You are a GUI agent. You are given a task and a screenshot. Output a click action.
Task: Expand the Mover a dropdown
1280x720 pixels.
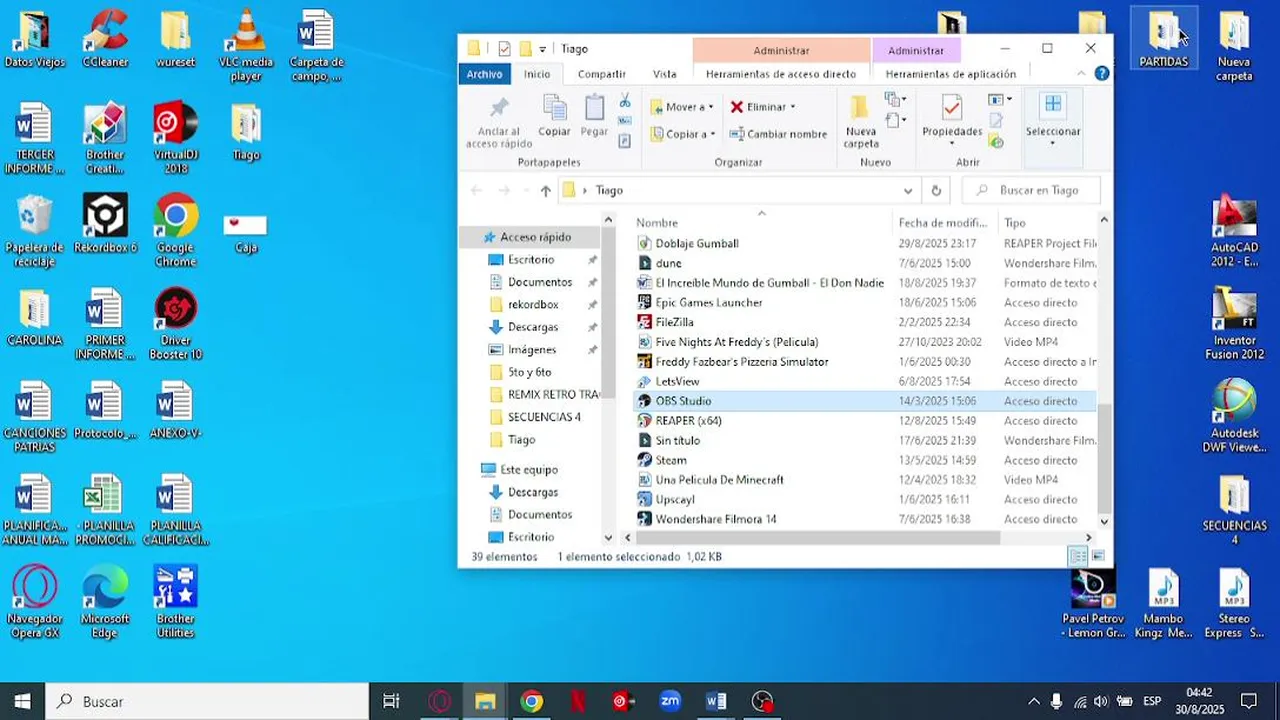click(x=711, y=107)
